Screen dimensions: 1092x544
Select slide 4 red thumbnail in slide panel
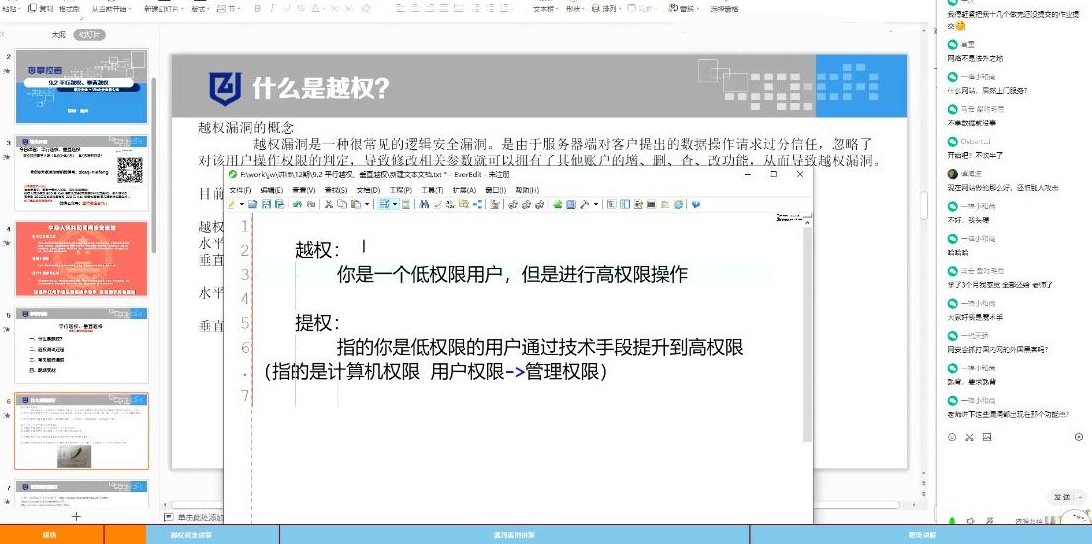point(81,258)
